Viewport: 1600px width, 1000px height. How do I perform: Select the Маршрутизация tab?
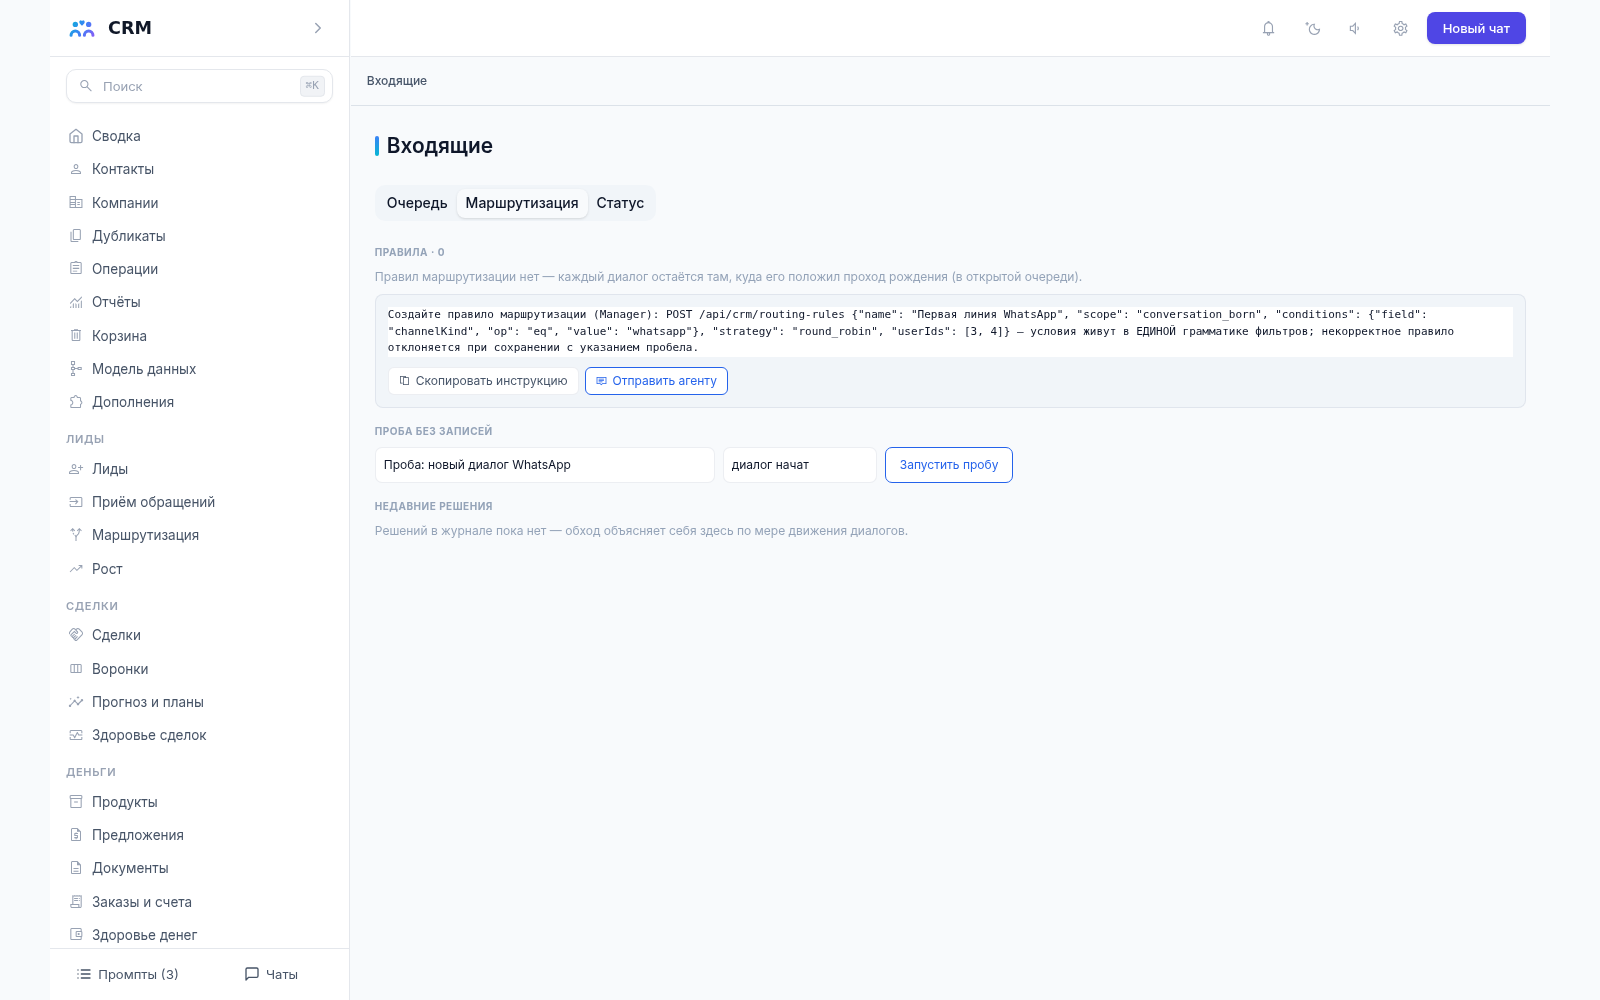pos(522,203)
